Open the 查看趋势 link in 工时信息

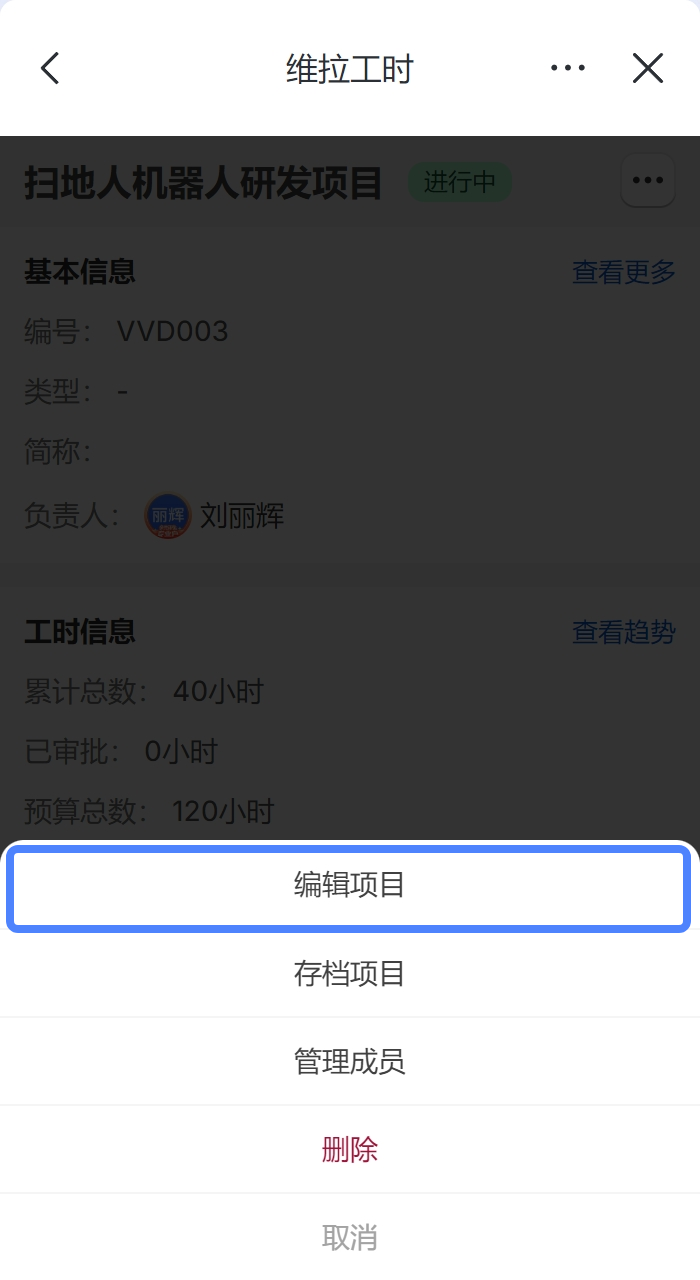tap(624, 632)
